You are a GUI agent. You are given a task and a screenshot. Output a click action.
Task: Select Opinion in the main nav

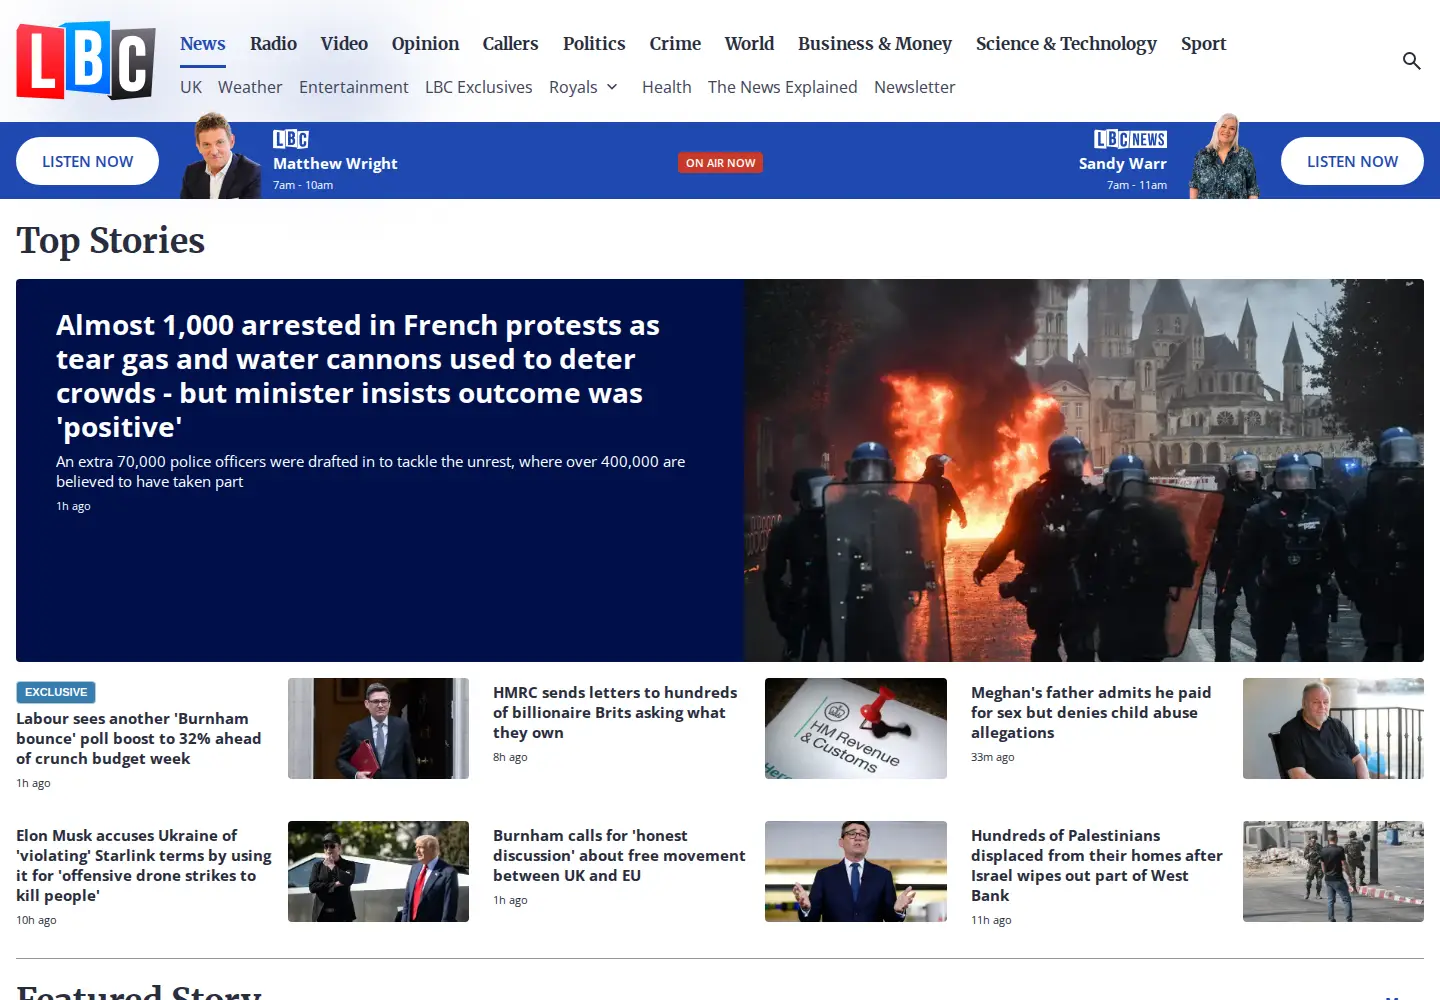pyautogui.click(x=425, y=43)
